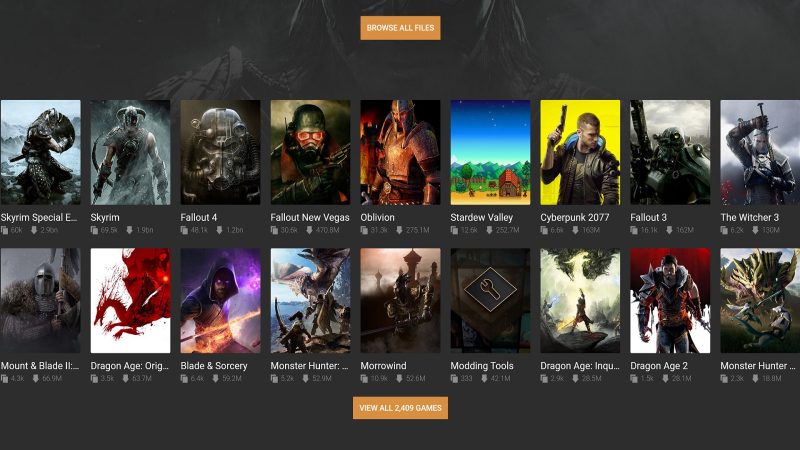Click the download arrow icon under Fallout 4
The width and height of the screenshot is (800, 450).
point(219,230)
